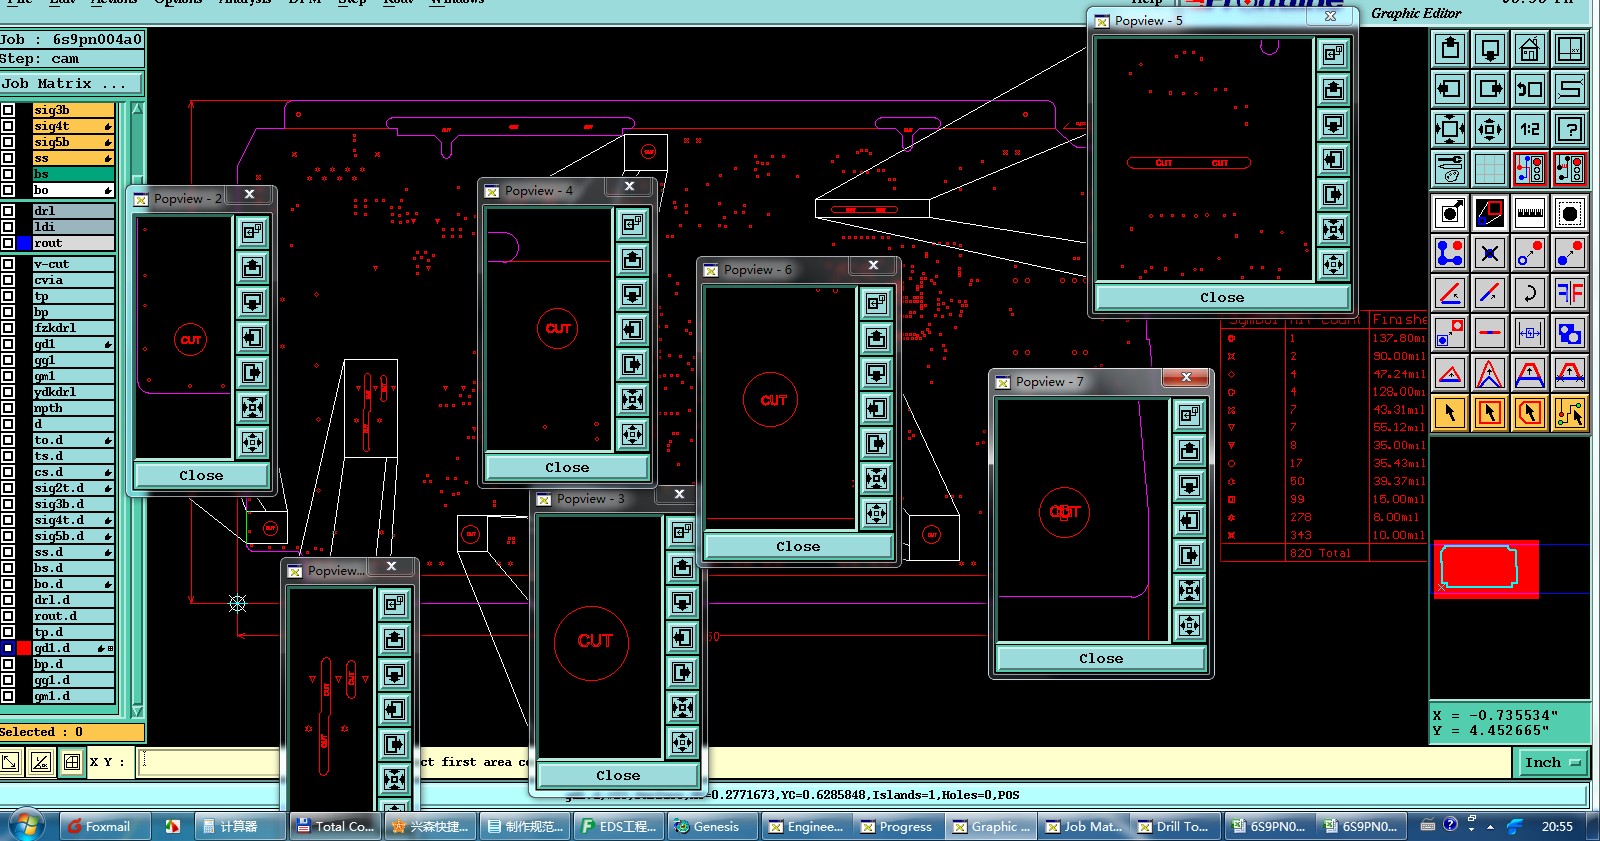
Task: Toggle the grid display icon
Action: (x=1490, y=169)
